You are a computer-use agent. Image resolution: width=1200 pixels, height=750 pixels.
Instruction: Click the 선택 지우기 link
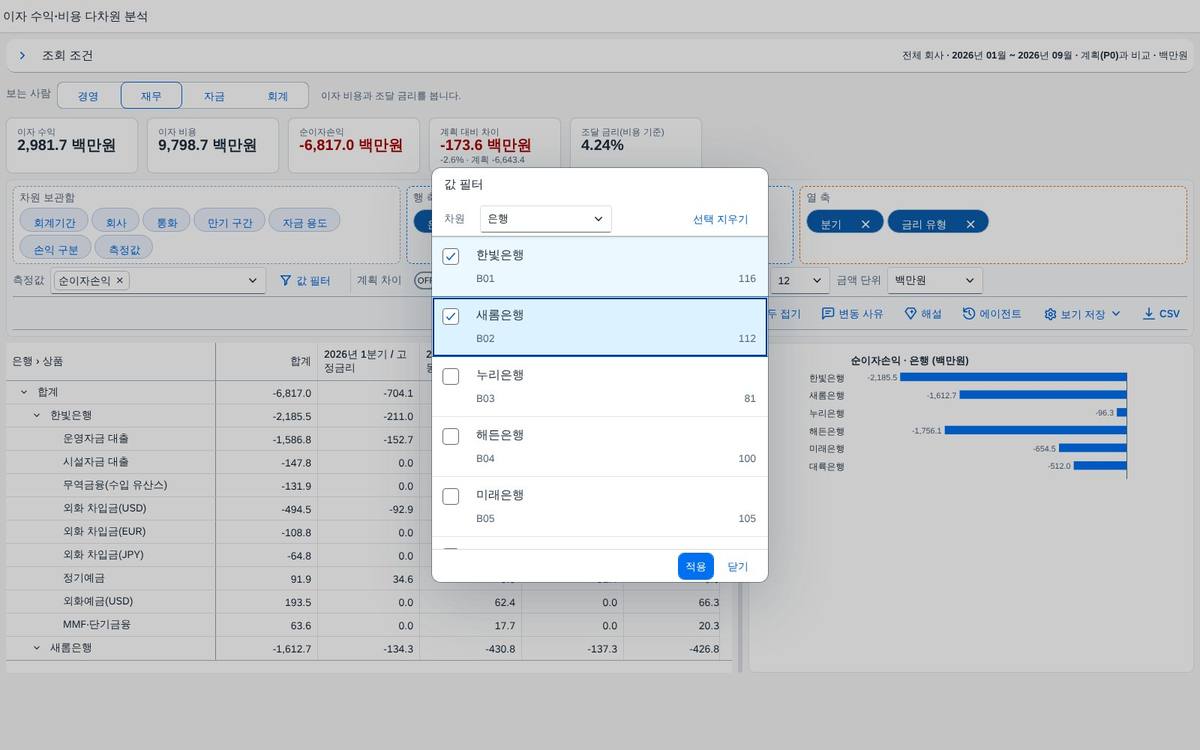tap(720, 219)
